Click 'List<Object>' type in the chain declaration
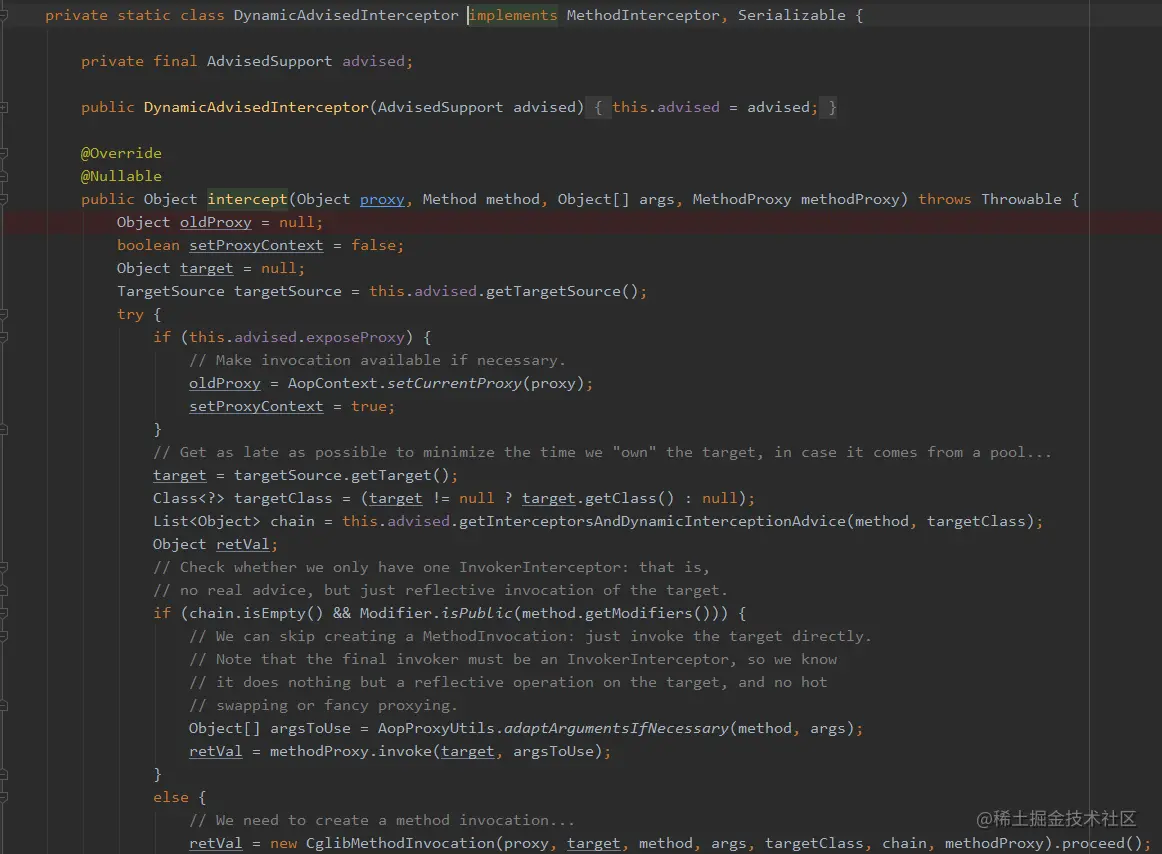1162x854 pixels. (x=207, y=521)
